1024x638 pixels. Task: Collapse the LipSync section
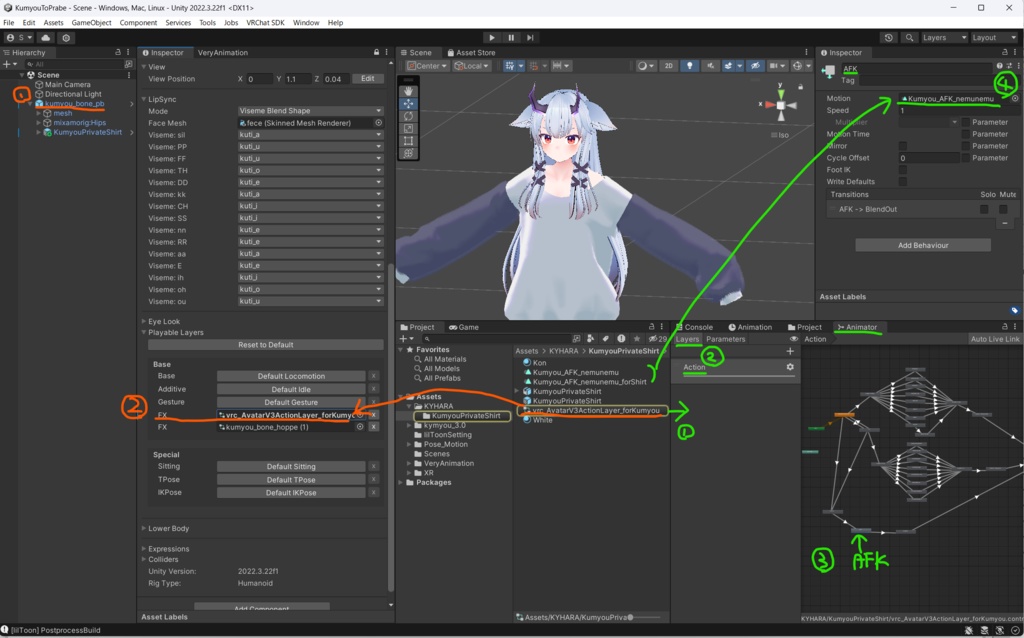click(x=144, y=99)
